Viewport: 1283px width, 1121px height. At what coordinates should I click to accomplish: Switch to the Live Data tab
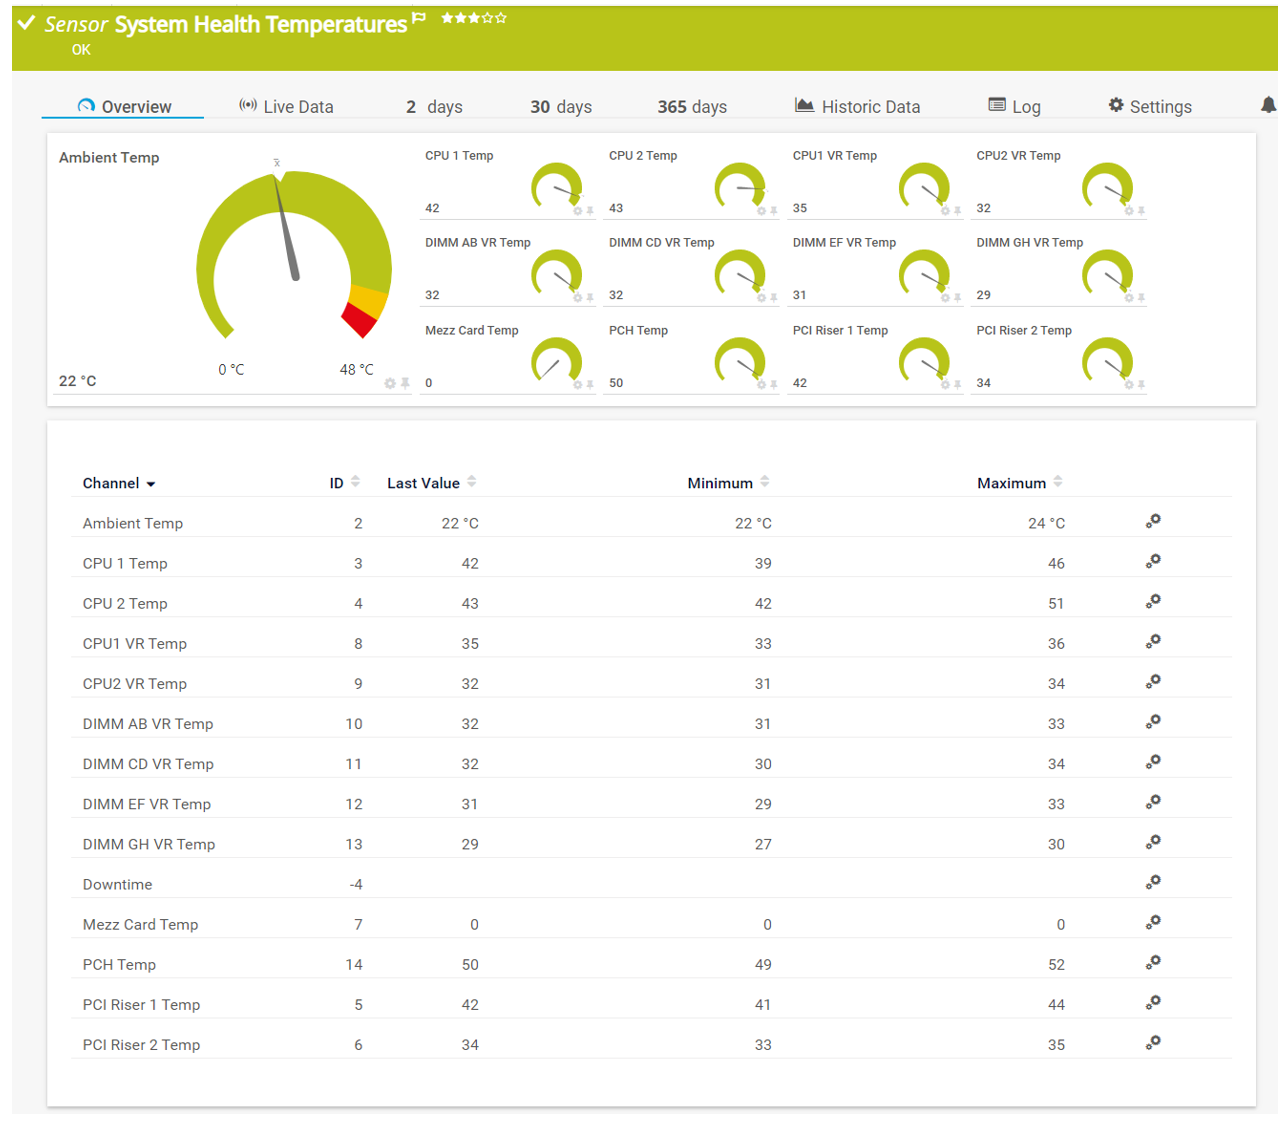tap(286, 106)
